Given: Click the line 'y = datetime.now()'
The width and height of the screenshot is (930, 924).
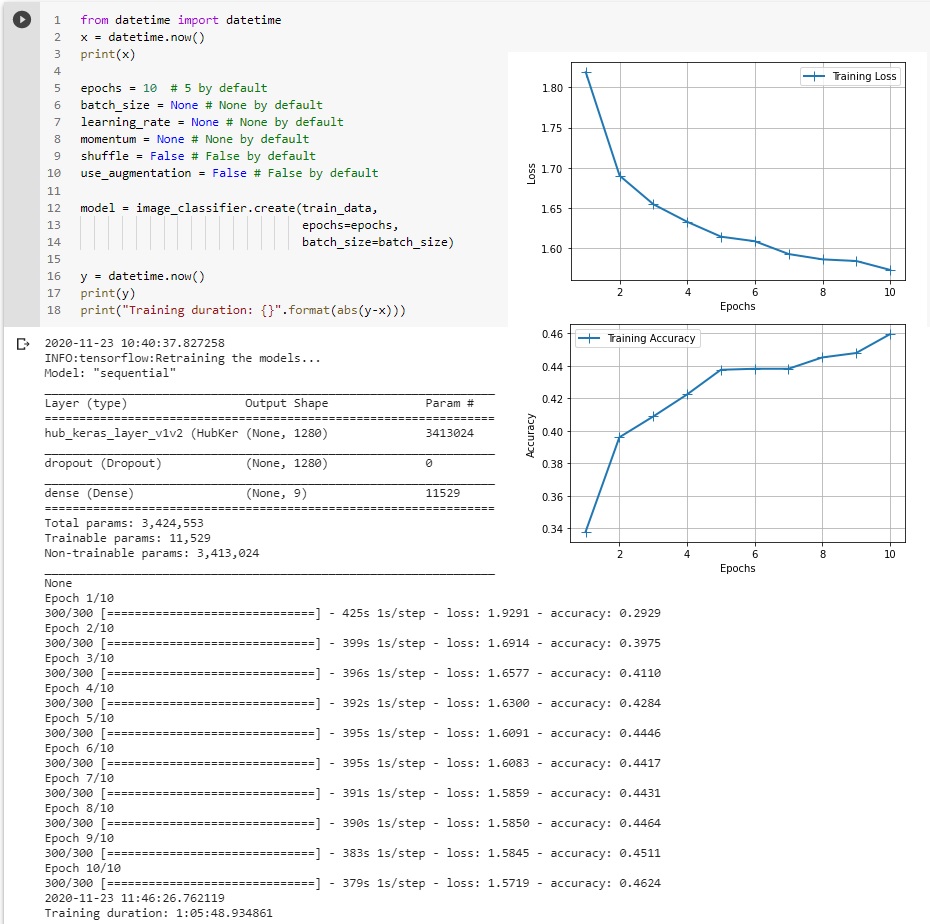Looking at the screenshot, I should (x=142, y=276).
